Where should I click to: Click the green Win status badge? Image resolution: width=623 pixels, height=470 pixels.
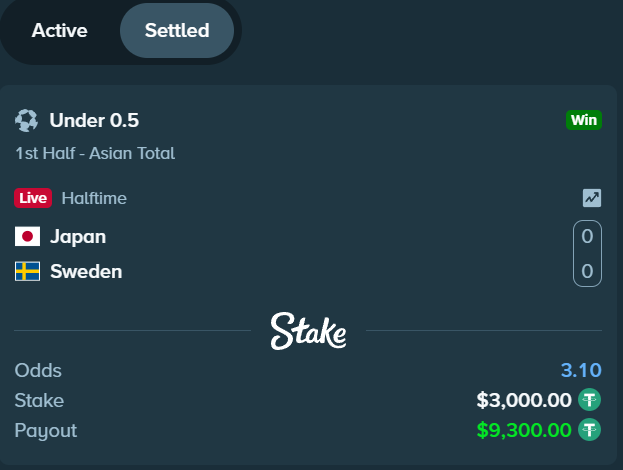click(584, 120)
